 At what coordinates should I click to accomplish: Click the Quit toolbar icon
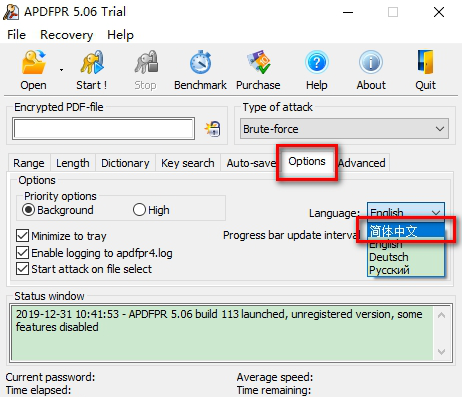coord(425,62)
